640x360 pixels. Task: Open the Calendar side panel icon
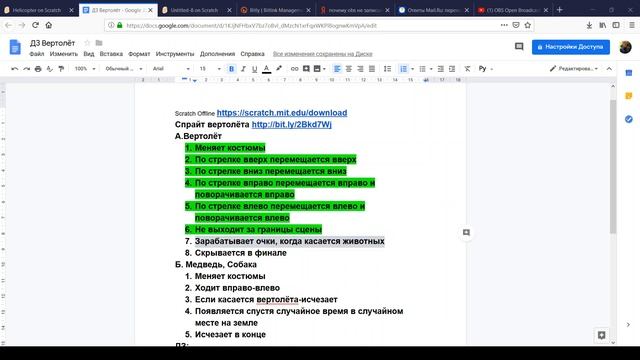pyautogui.click(x=629, y=73)
